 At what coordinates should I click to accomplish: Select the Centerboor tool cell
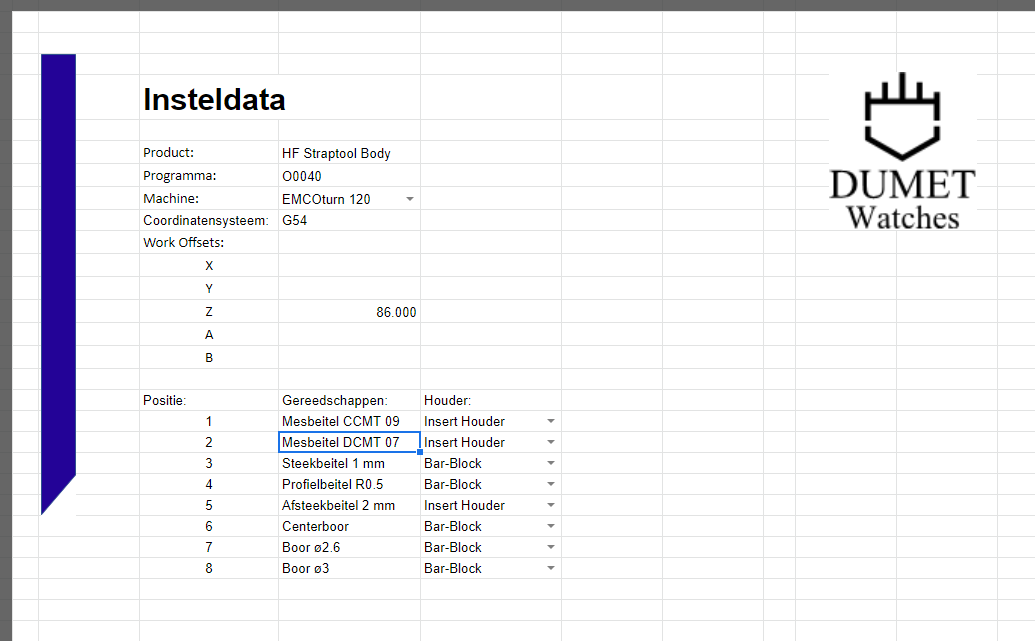pos(349,526)
